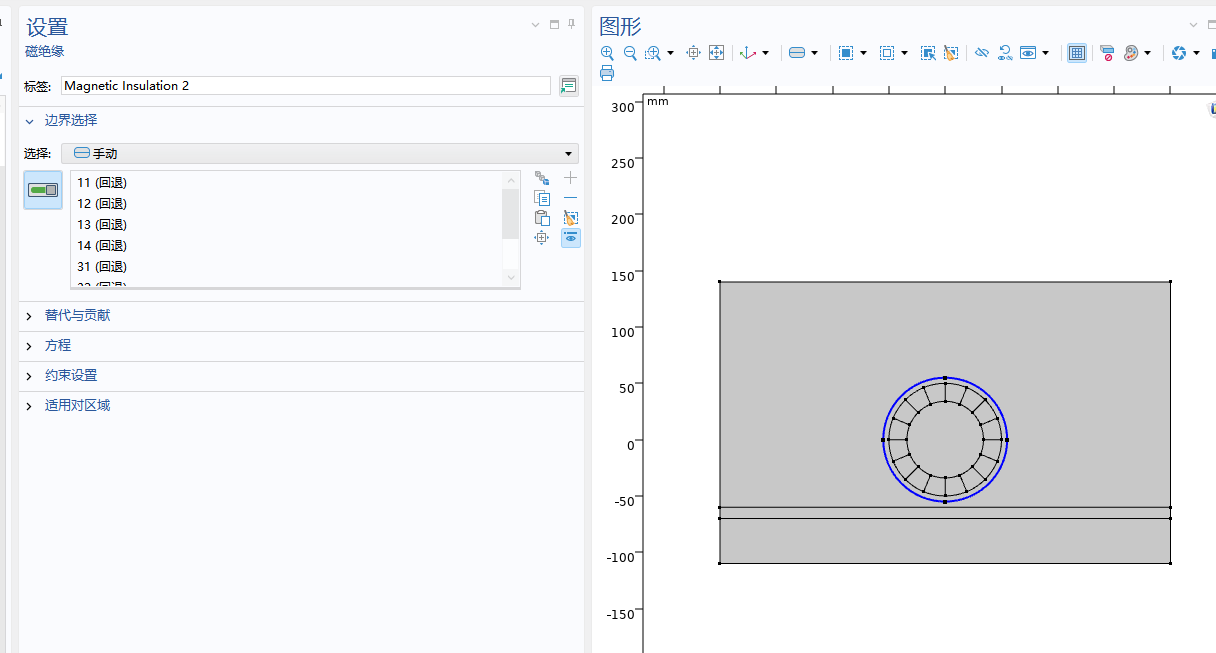Image resolution: width=1216 pixels, height=653 pixels.
Task: Click select boundaries icon in toolbar
Action: click(x=797, y=53)
